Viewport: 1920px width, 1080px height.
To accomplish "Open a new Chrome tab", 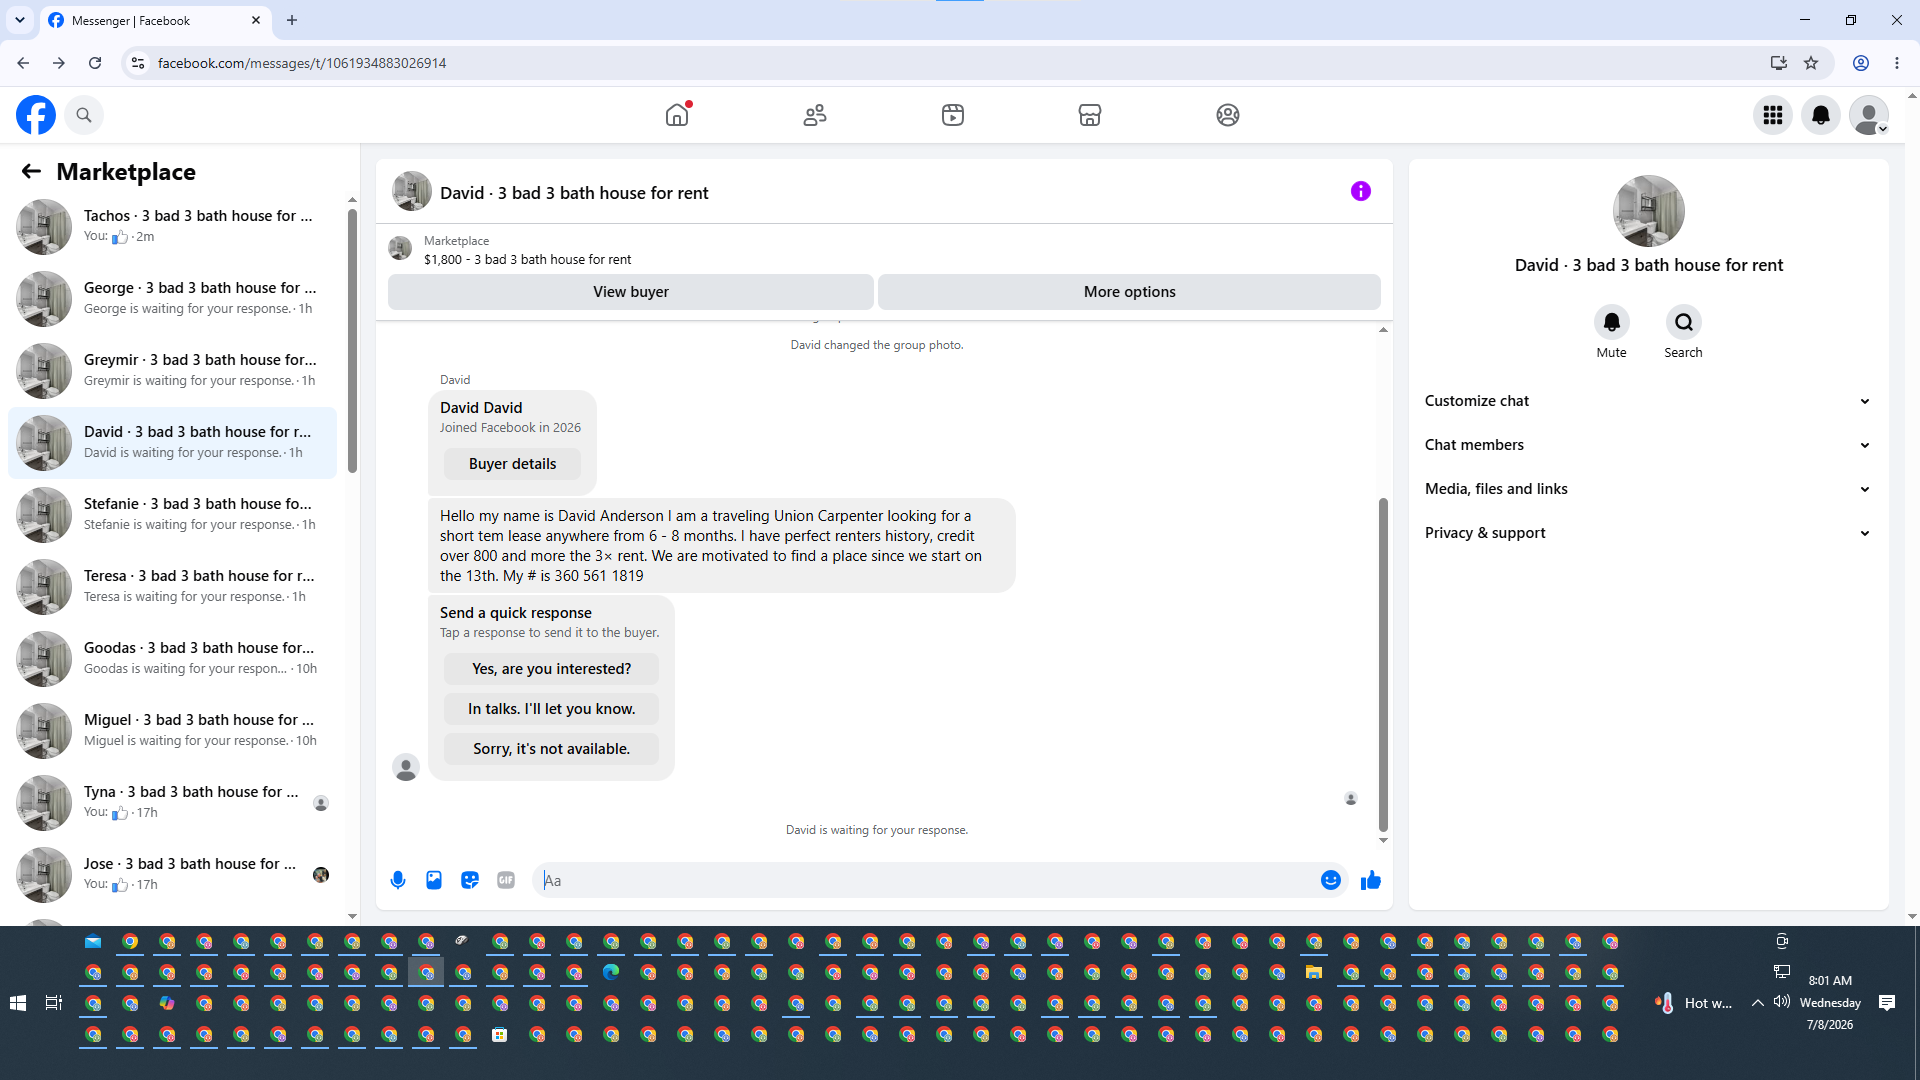I will [x=292, y=20].
